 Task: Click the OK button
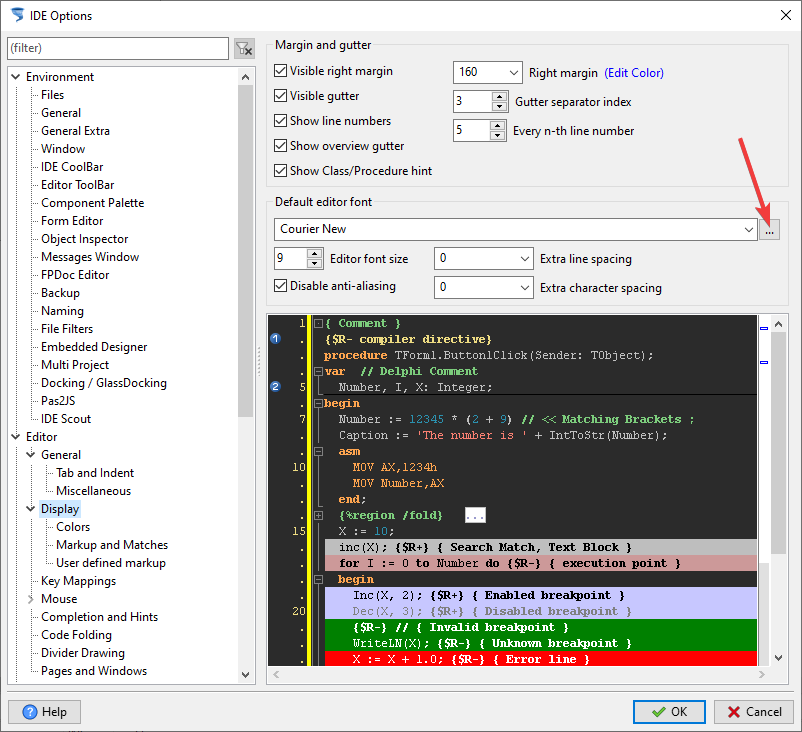(x=669, y=712)
